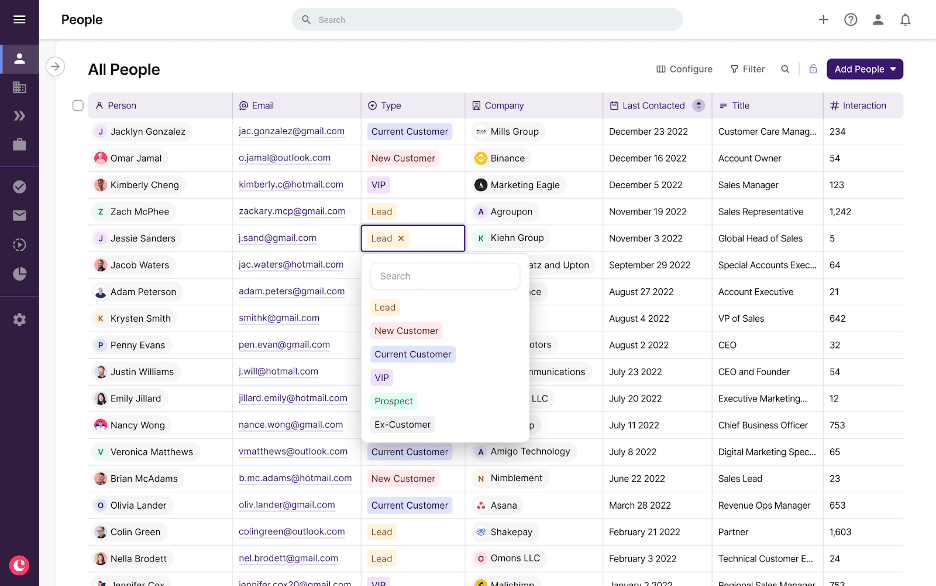
Task: Remove the Lead tag with the x
Action: [x=401, y=238]
